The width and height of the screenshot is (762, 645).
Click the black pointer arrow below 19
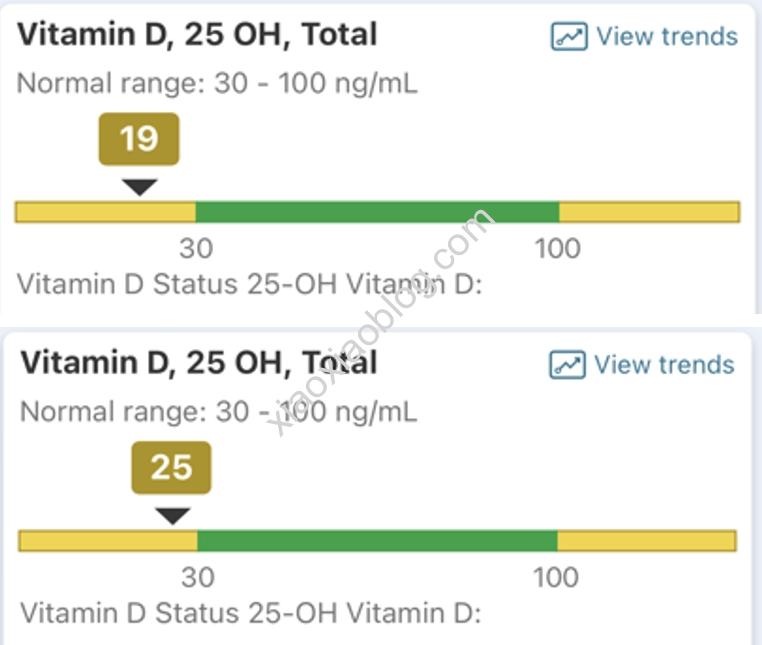coord(139,186)
